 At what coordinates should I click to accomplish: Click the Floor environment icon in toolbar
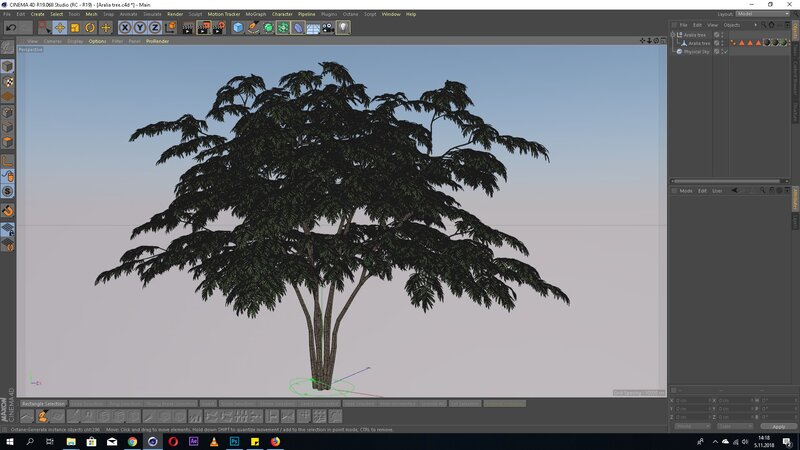[313, 28]
